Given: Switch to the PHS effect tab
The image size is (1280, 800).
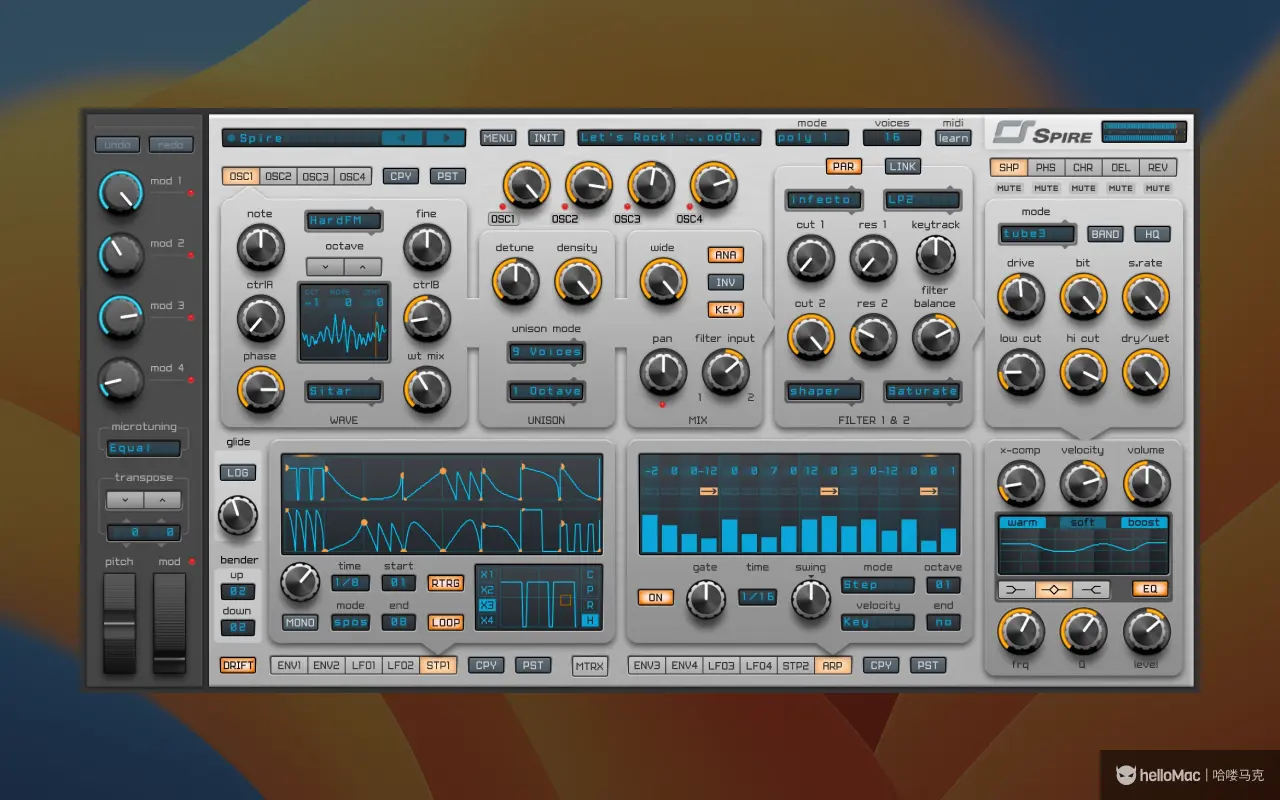Looking at the screenshot, I should pos(1045,167).
